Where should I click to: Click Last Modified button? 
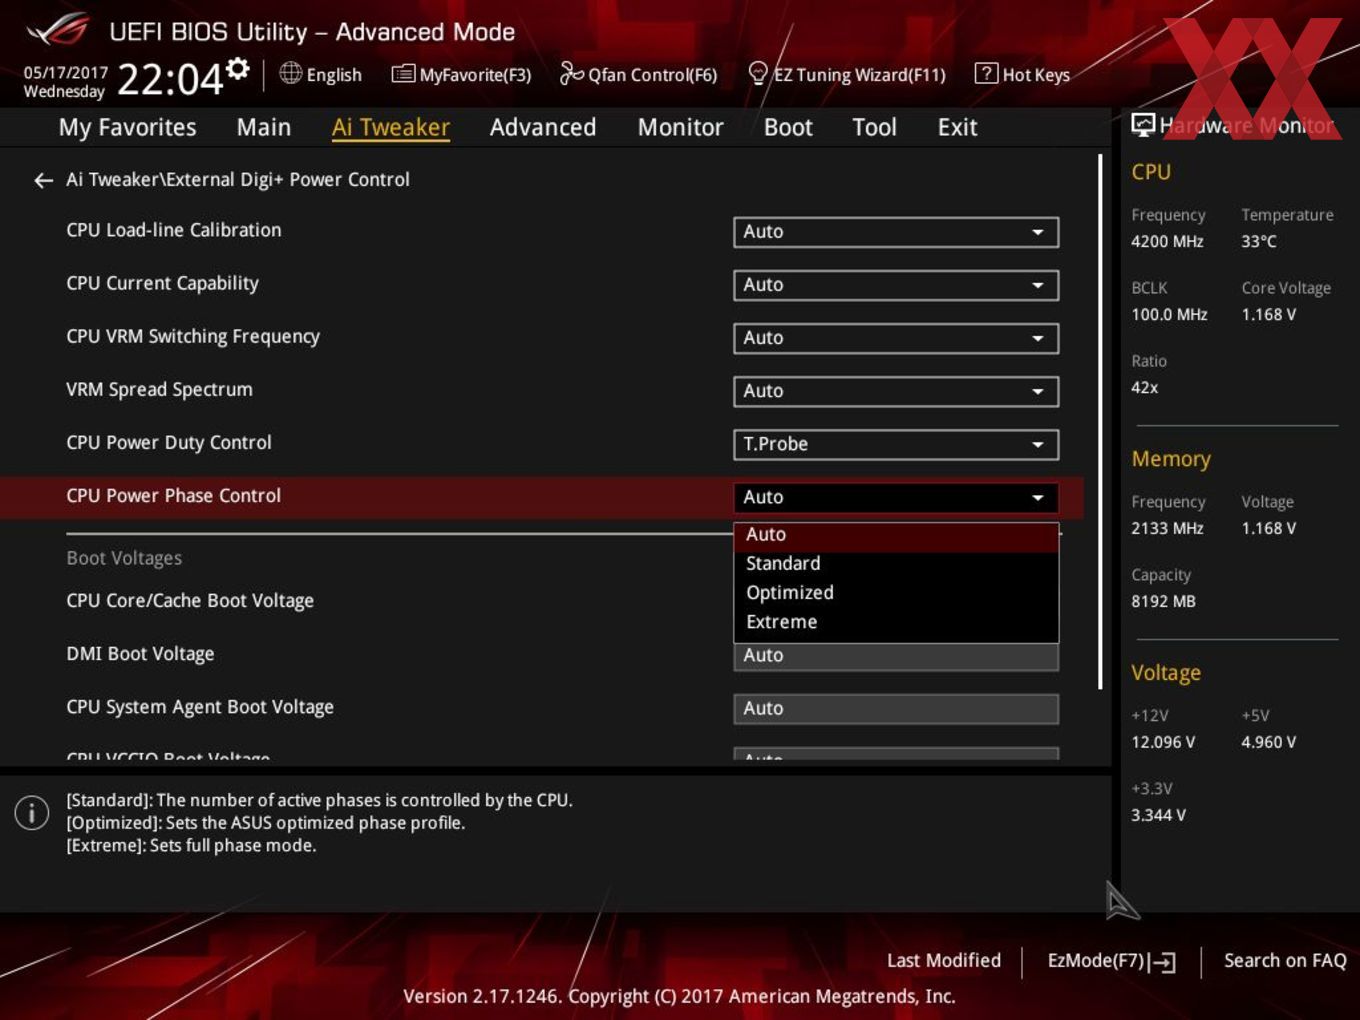[x=944, y=961]
